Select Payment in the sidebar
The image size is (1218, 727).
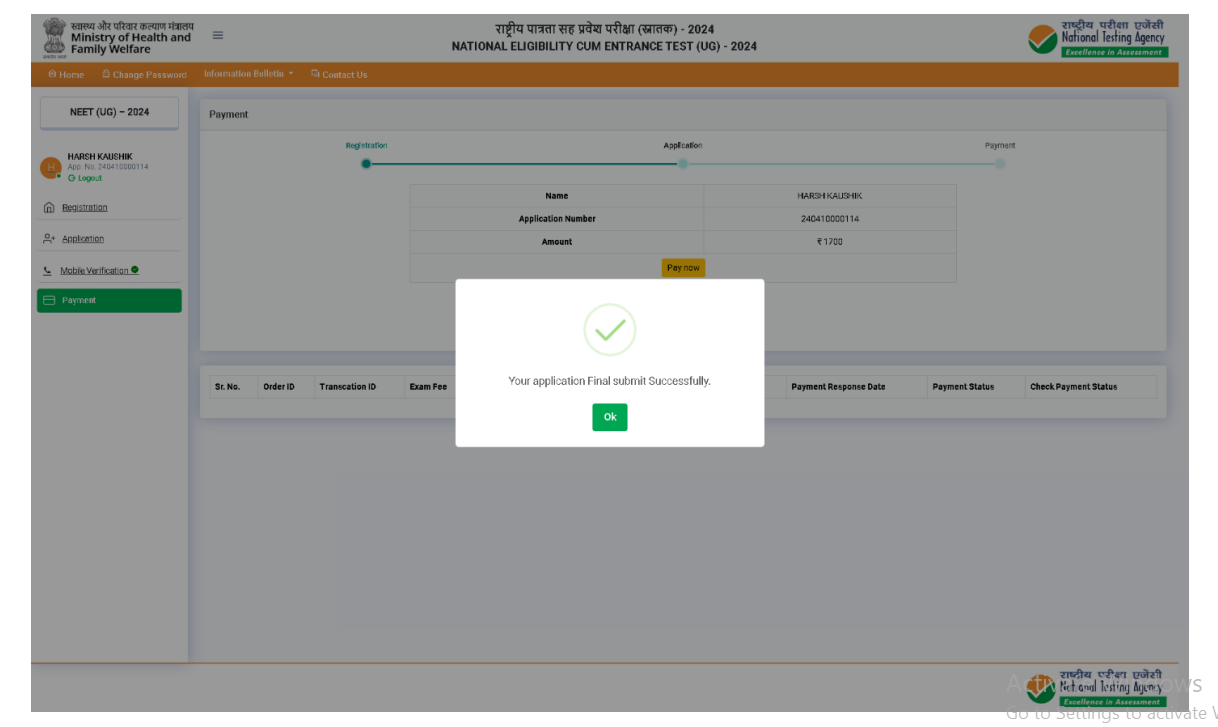(109, 300)
